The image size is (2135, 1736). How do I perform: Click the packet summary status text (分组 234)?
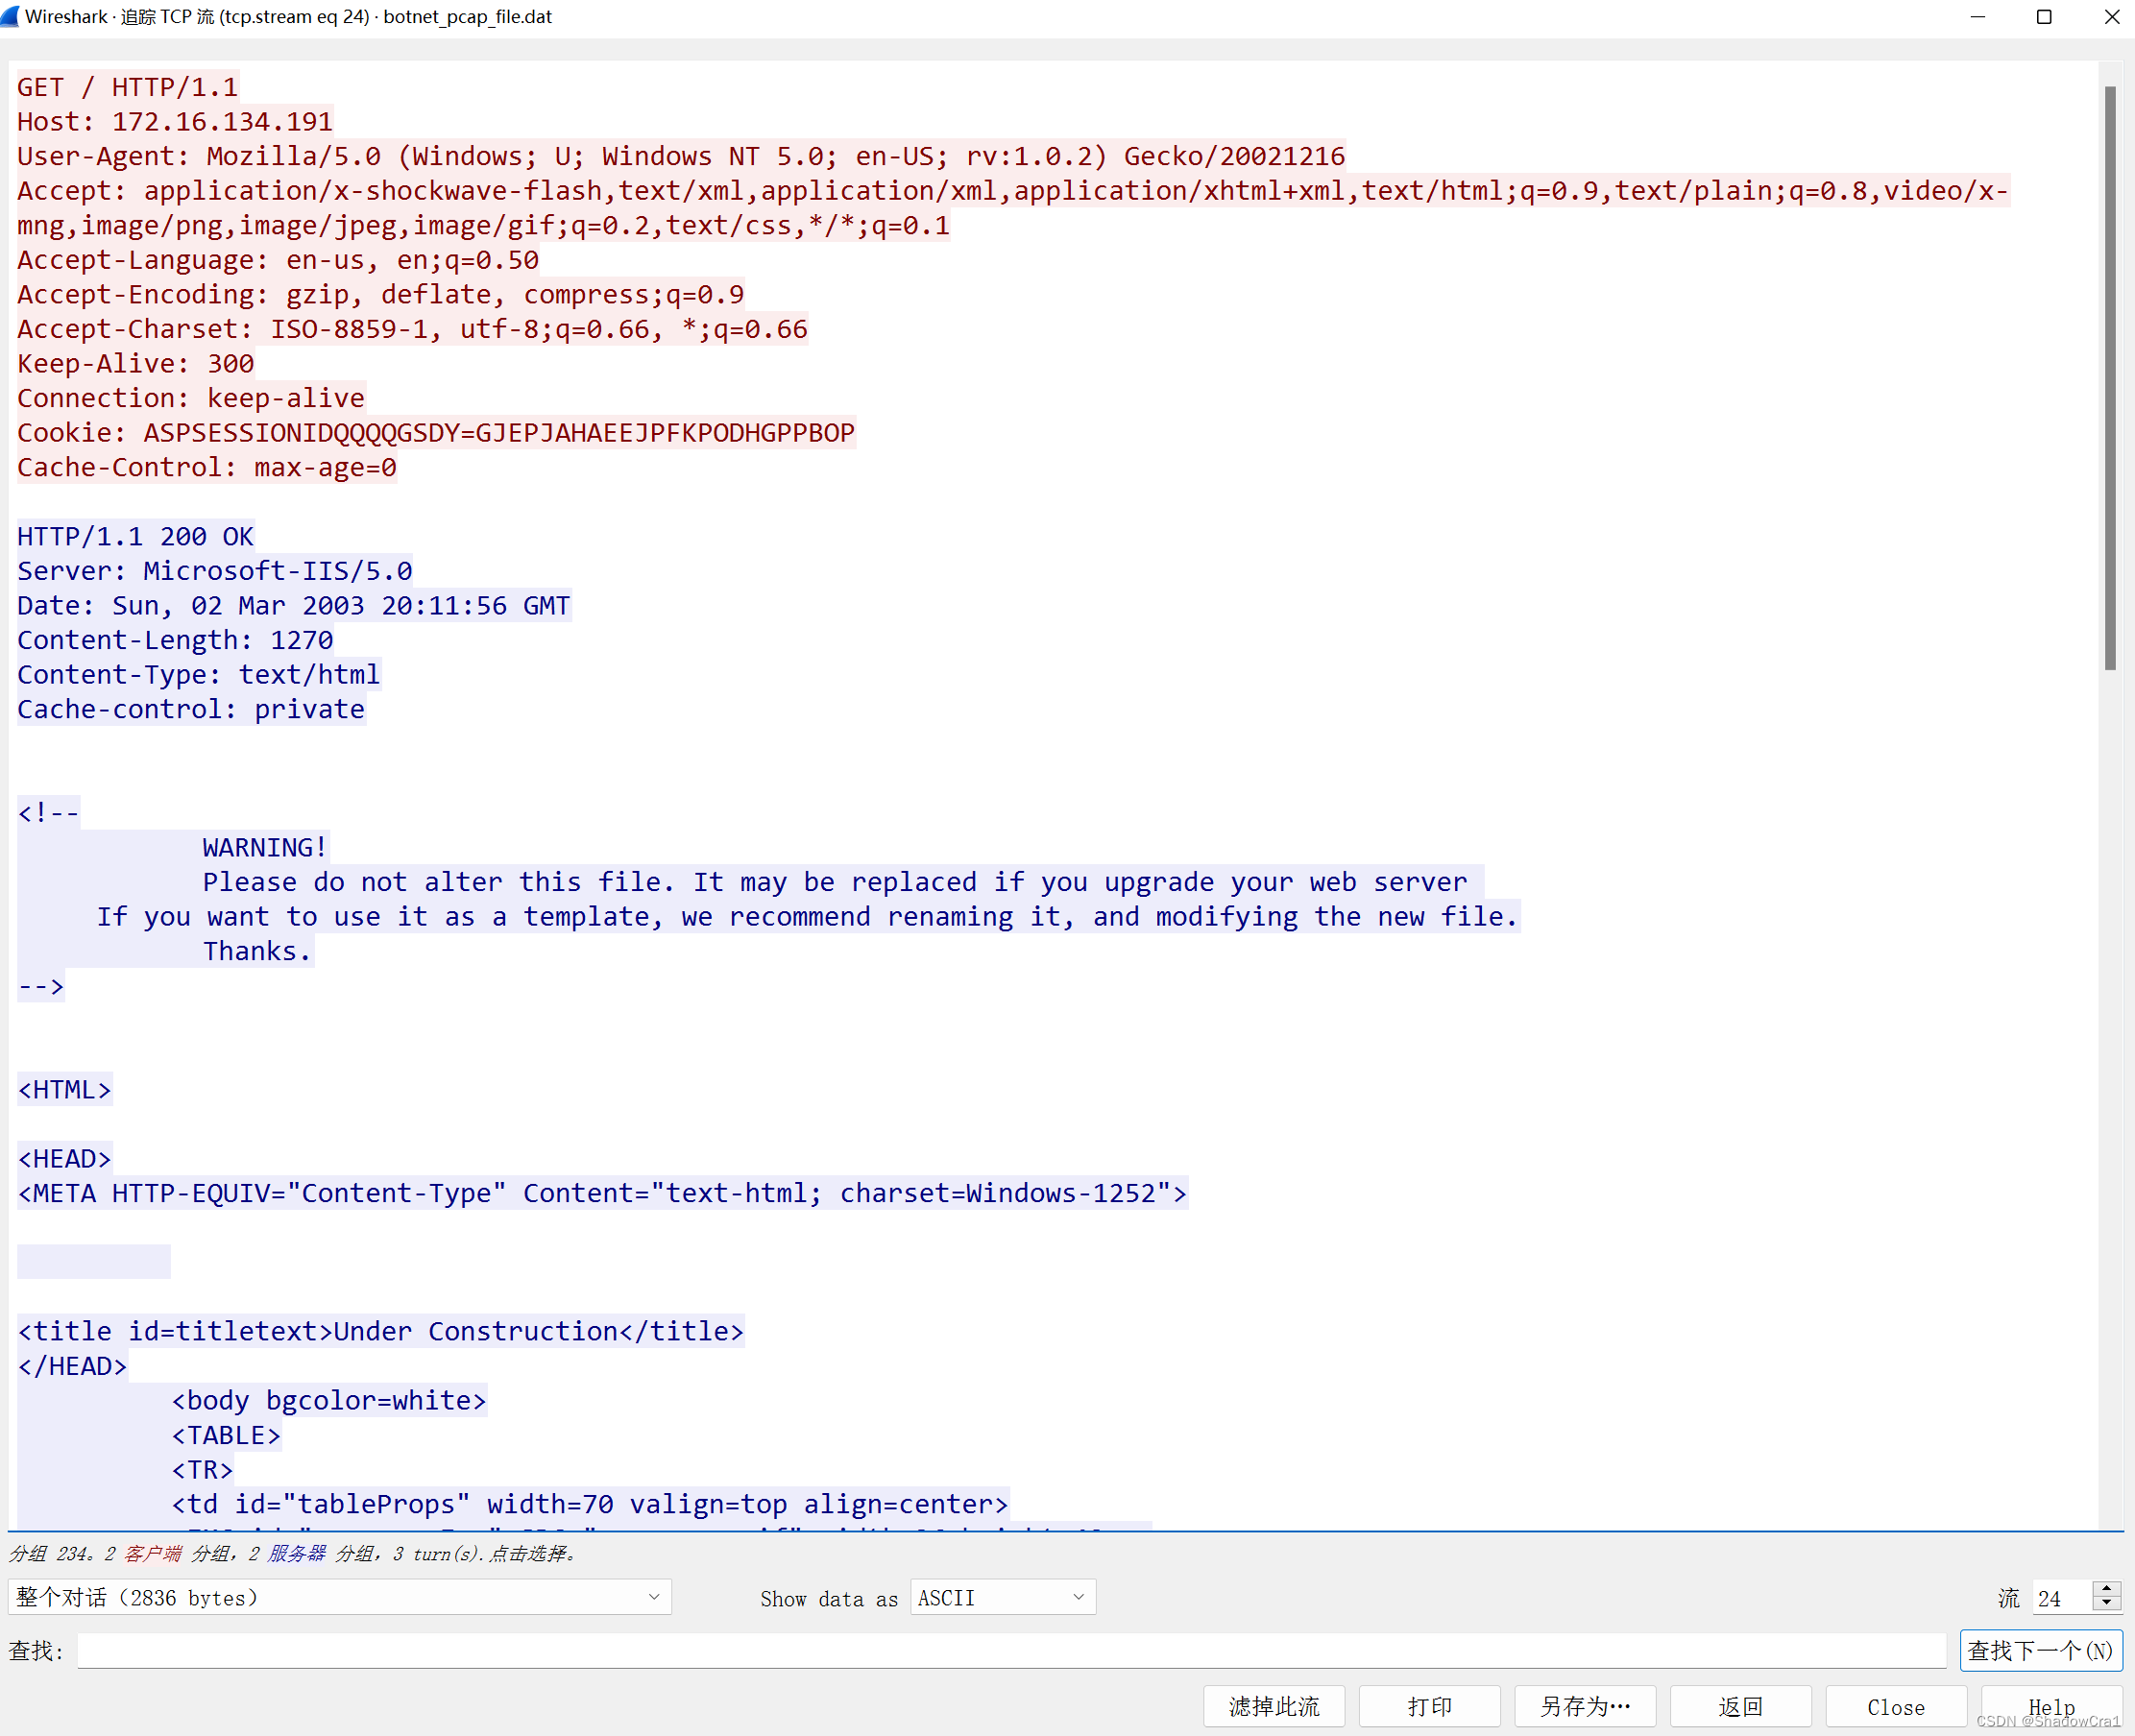pos(293,1553)
